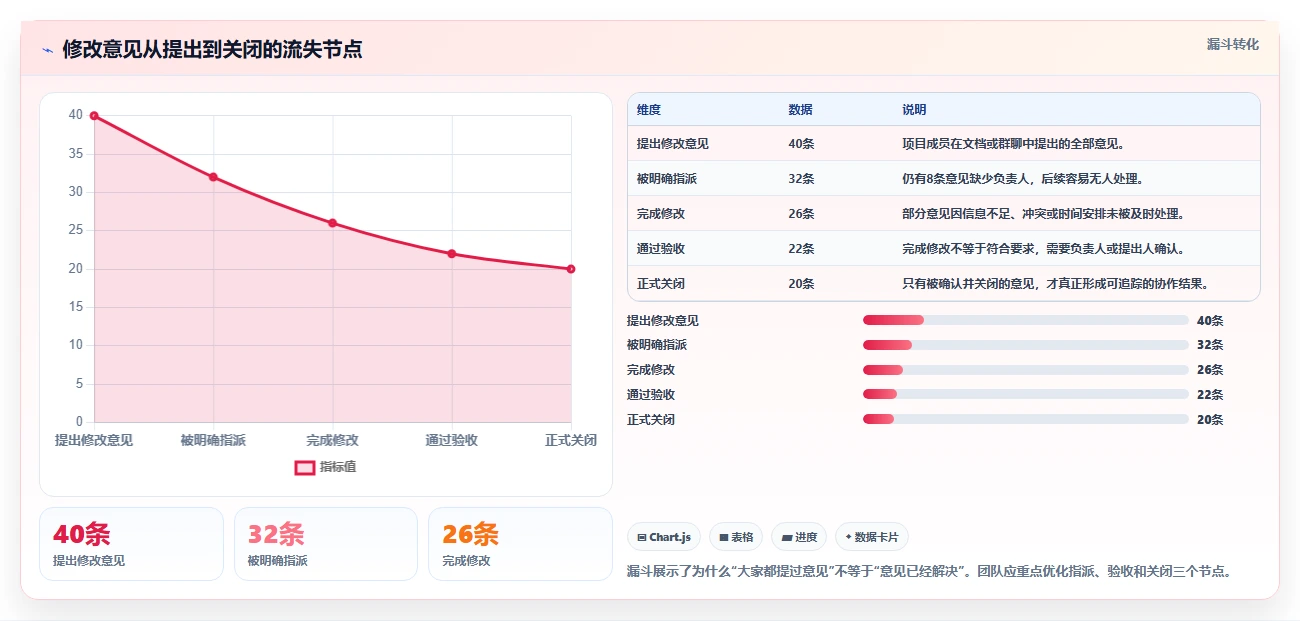Click description 仍有8条意见缺少负责人
The image size is (1300, 621).
point(1022,179)
